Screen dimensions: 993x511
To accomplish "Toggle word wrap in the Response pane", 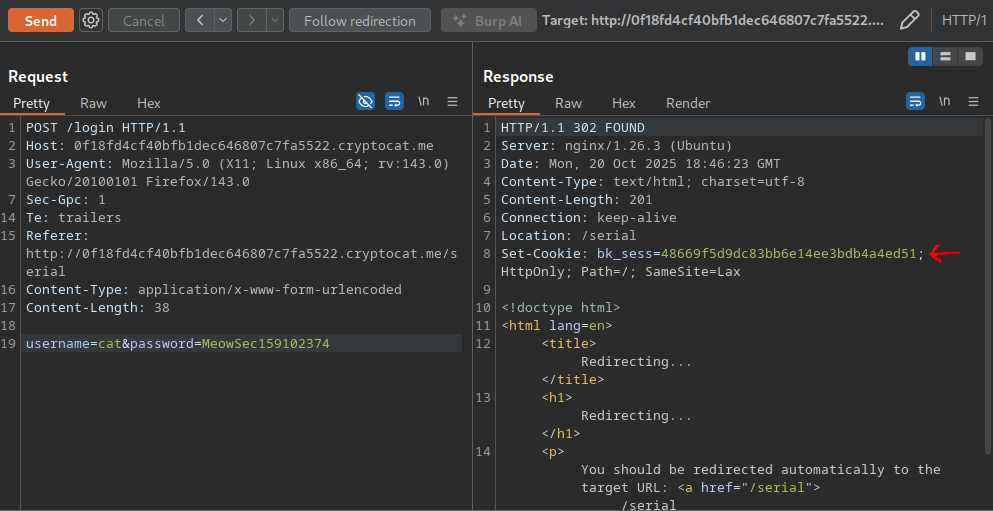I will pyautogui.click(x=915, y=101).
